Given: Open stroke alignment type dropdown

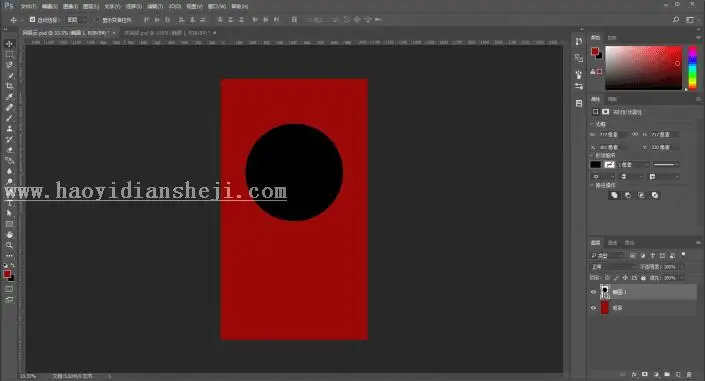Looking at the screenshot, I should tap(602, 177).
